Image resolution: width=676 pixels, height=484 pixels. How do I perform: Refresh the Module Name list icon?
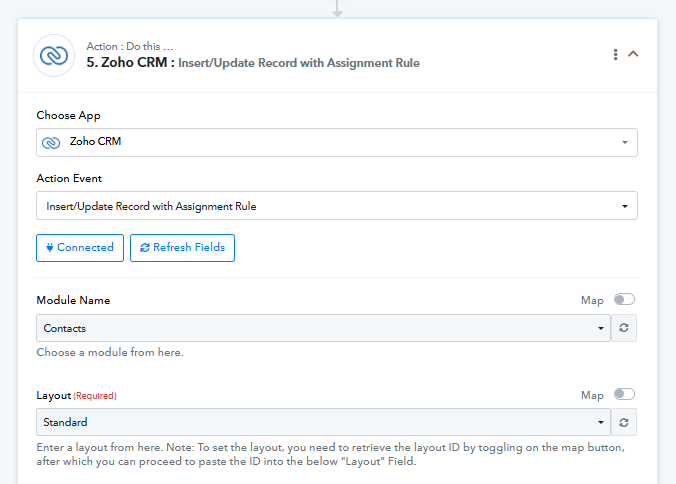pyautogui.click(x=624, y=328)
